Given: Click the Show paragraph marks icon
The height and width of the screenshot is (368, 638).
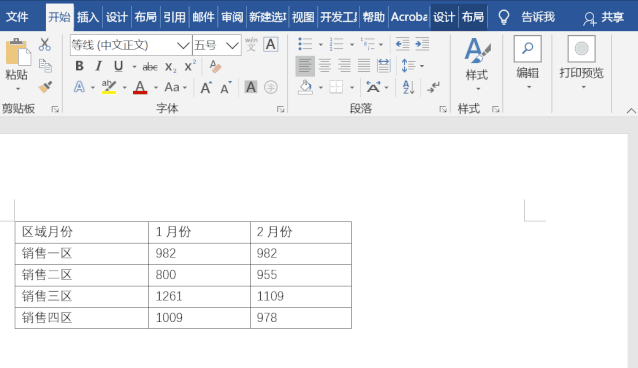Looking at the screenshot, I should click(433, 87).
